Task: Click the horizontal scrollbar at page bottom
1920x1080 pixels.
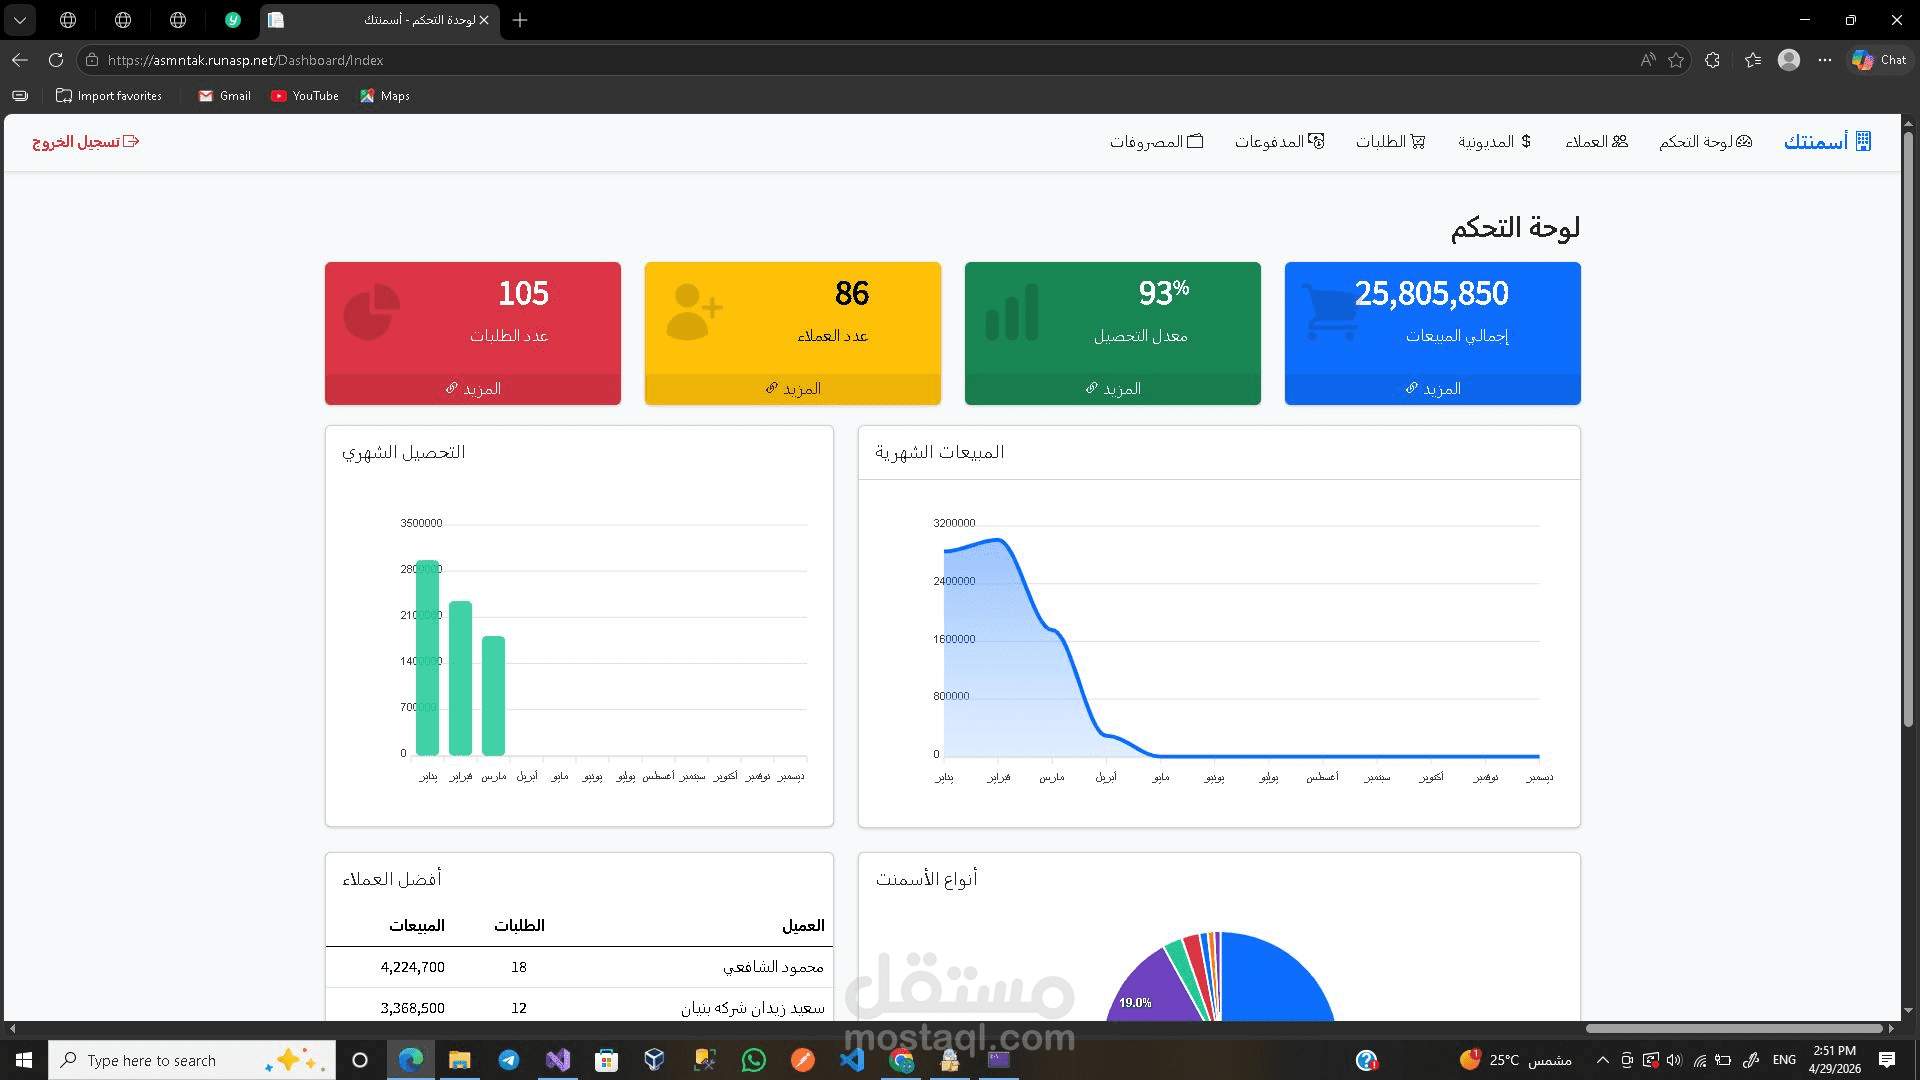Action: [x=1734, y=1028]
